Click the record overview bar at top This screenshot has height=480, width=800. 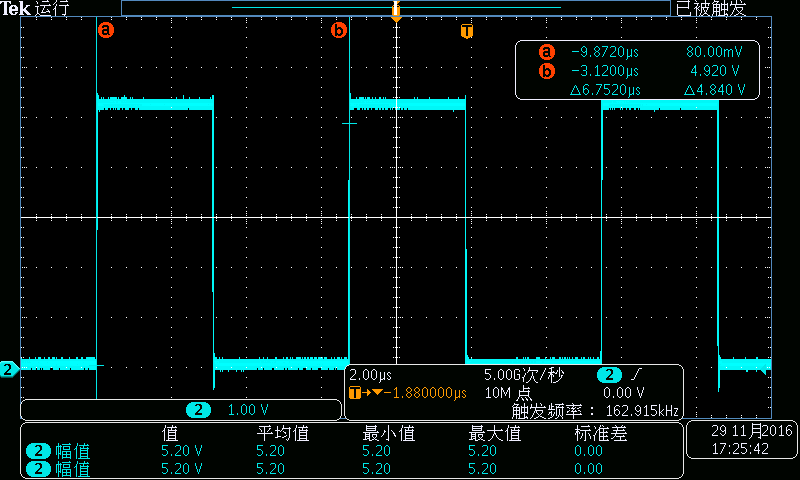click(396, 8)
